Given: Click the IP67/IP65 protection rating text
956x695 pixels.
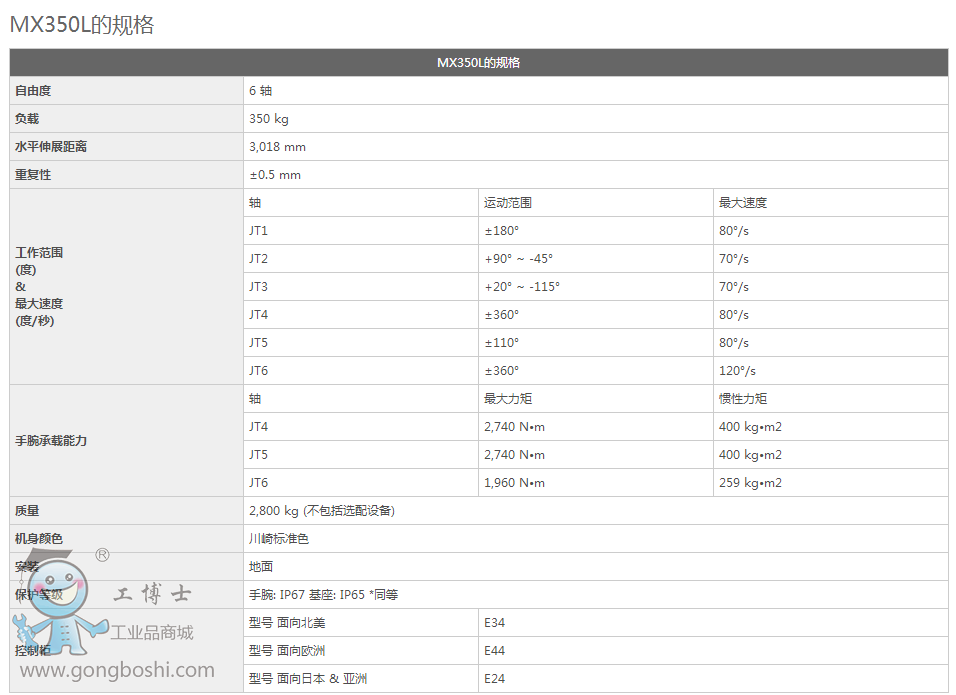Looking at the screenshot, I should (323, 595).
